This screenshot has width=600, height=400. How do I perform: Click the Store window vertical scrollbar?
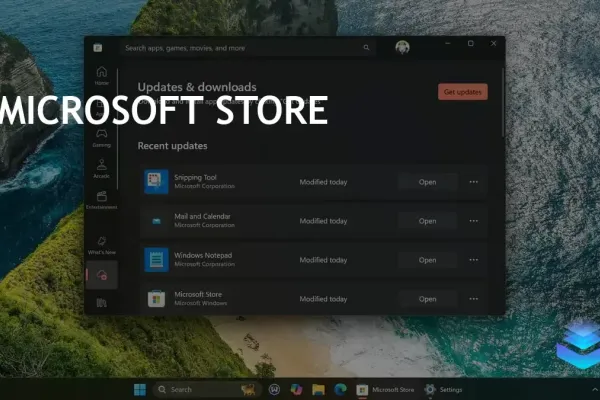[503, 103]
